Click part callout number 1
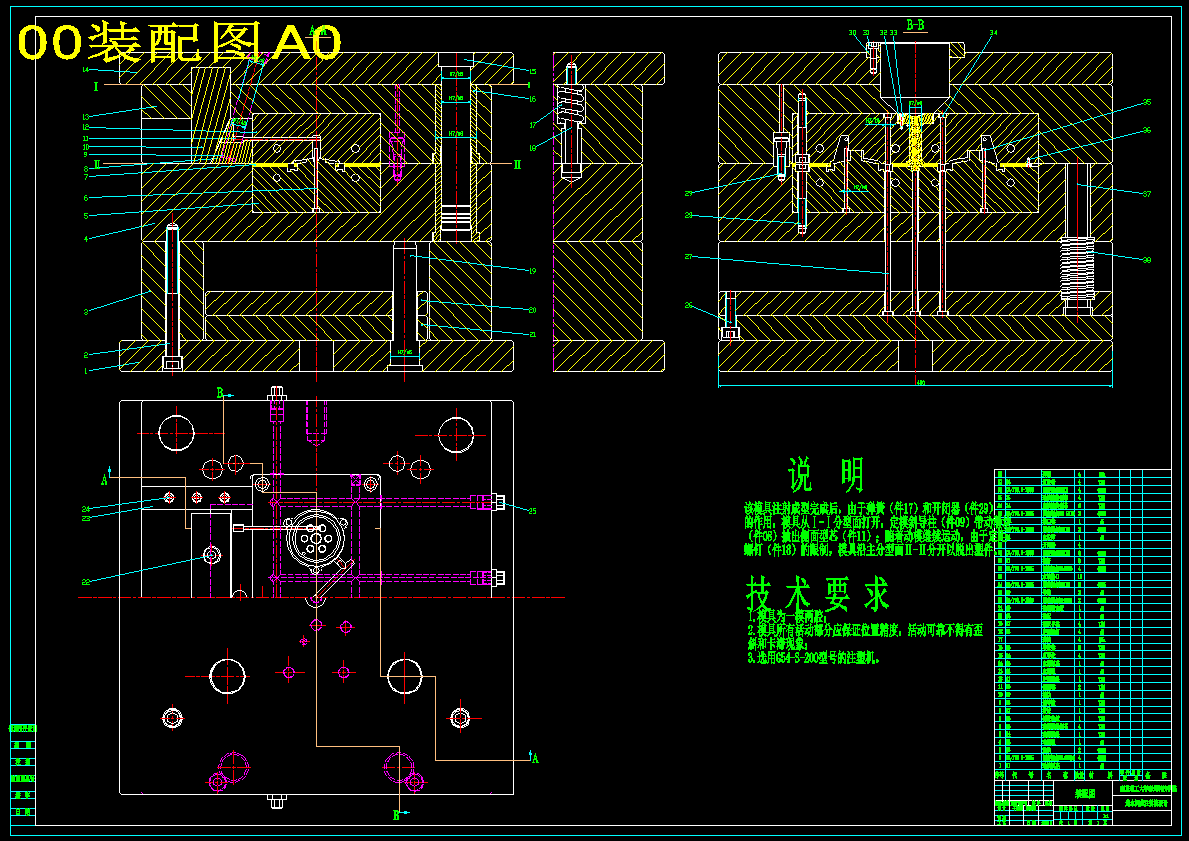The image size is (1189, 841). point(86,371)
